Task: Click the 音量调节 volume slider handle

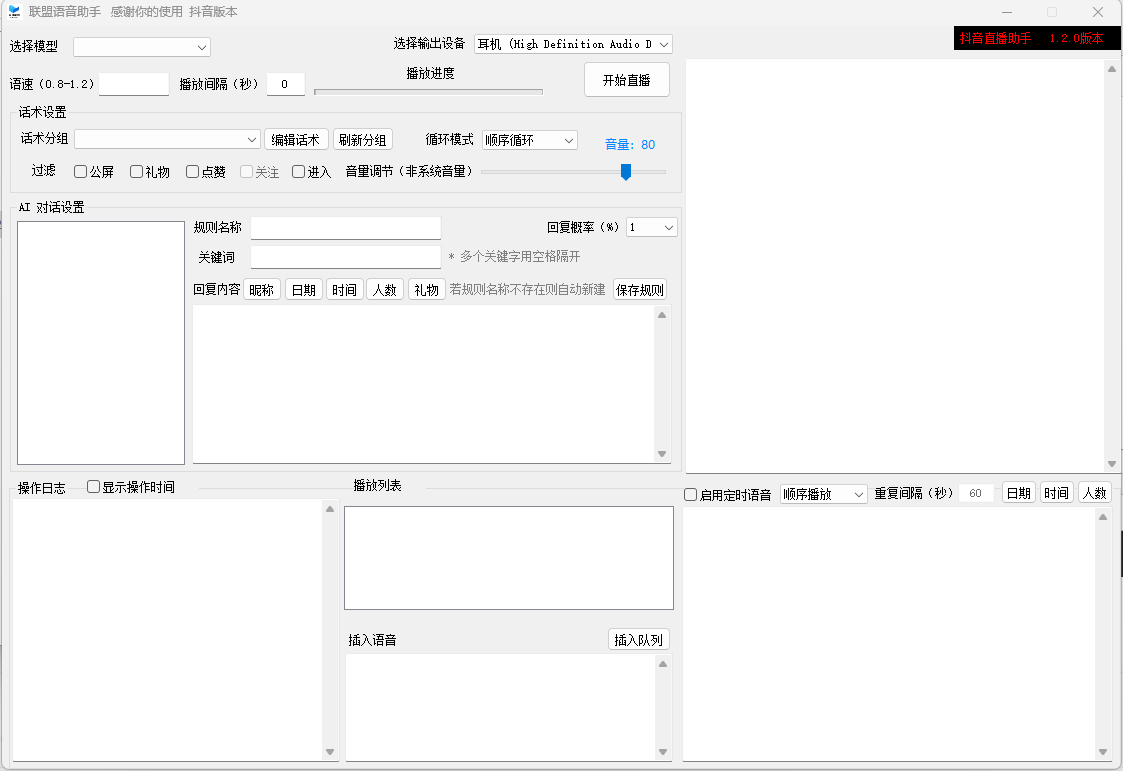Action: click(626, 172)
